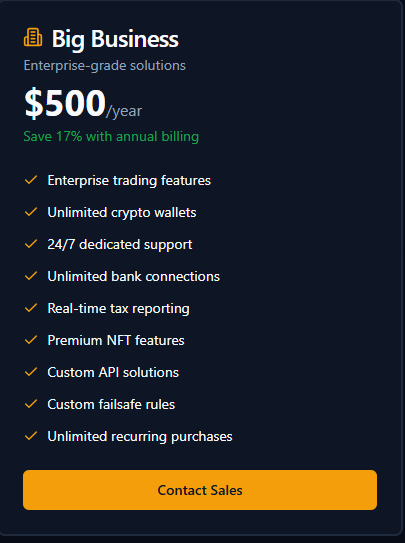Image resolution: width=405 pixels, height=543 pixels.
Task: Click the green Save 17% annual billing text
Action: pyautogui.click(x=111, y=136)
